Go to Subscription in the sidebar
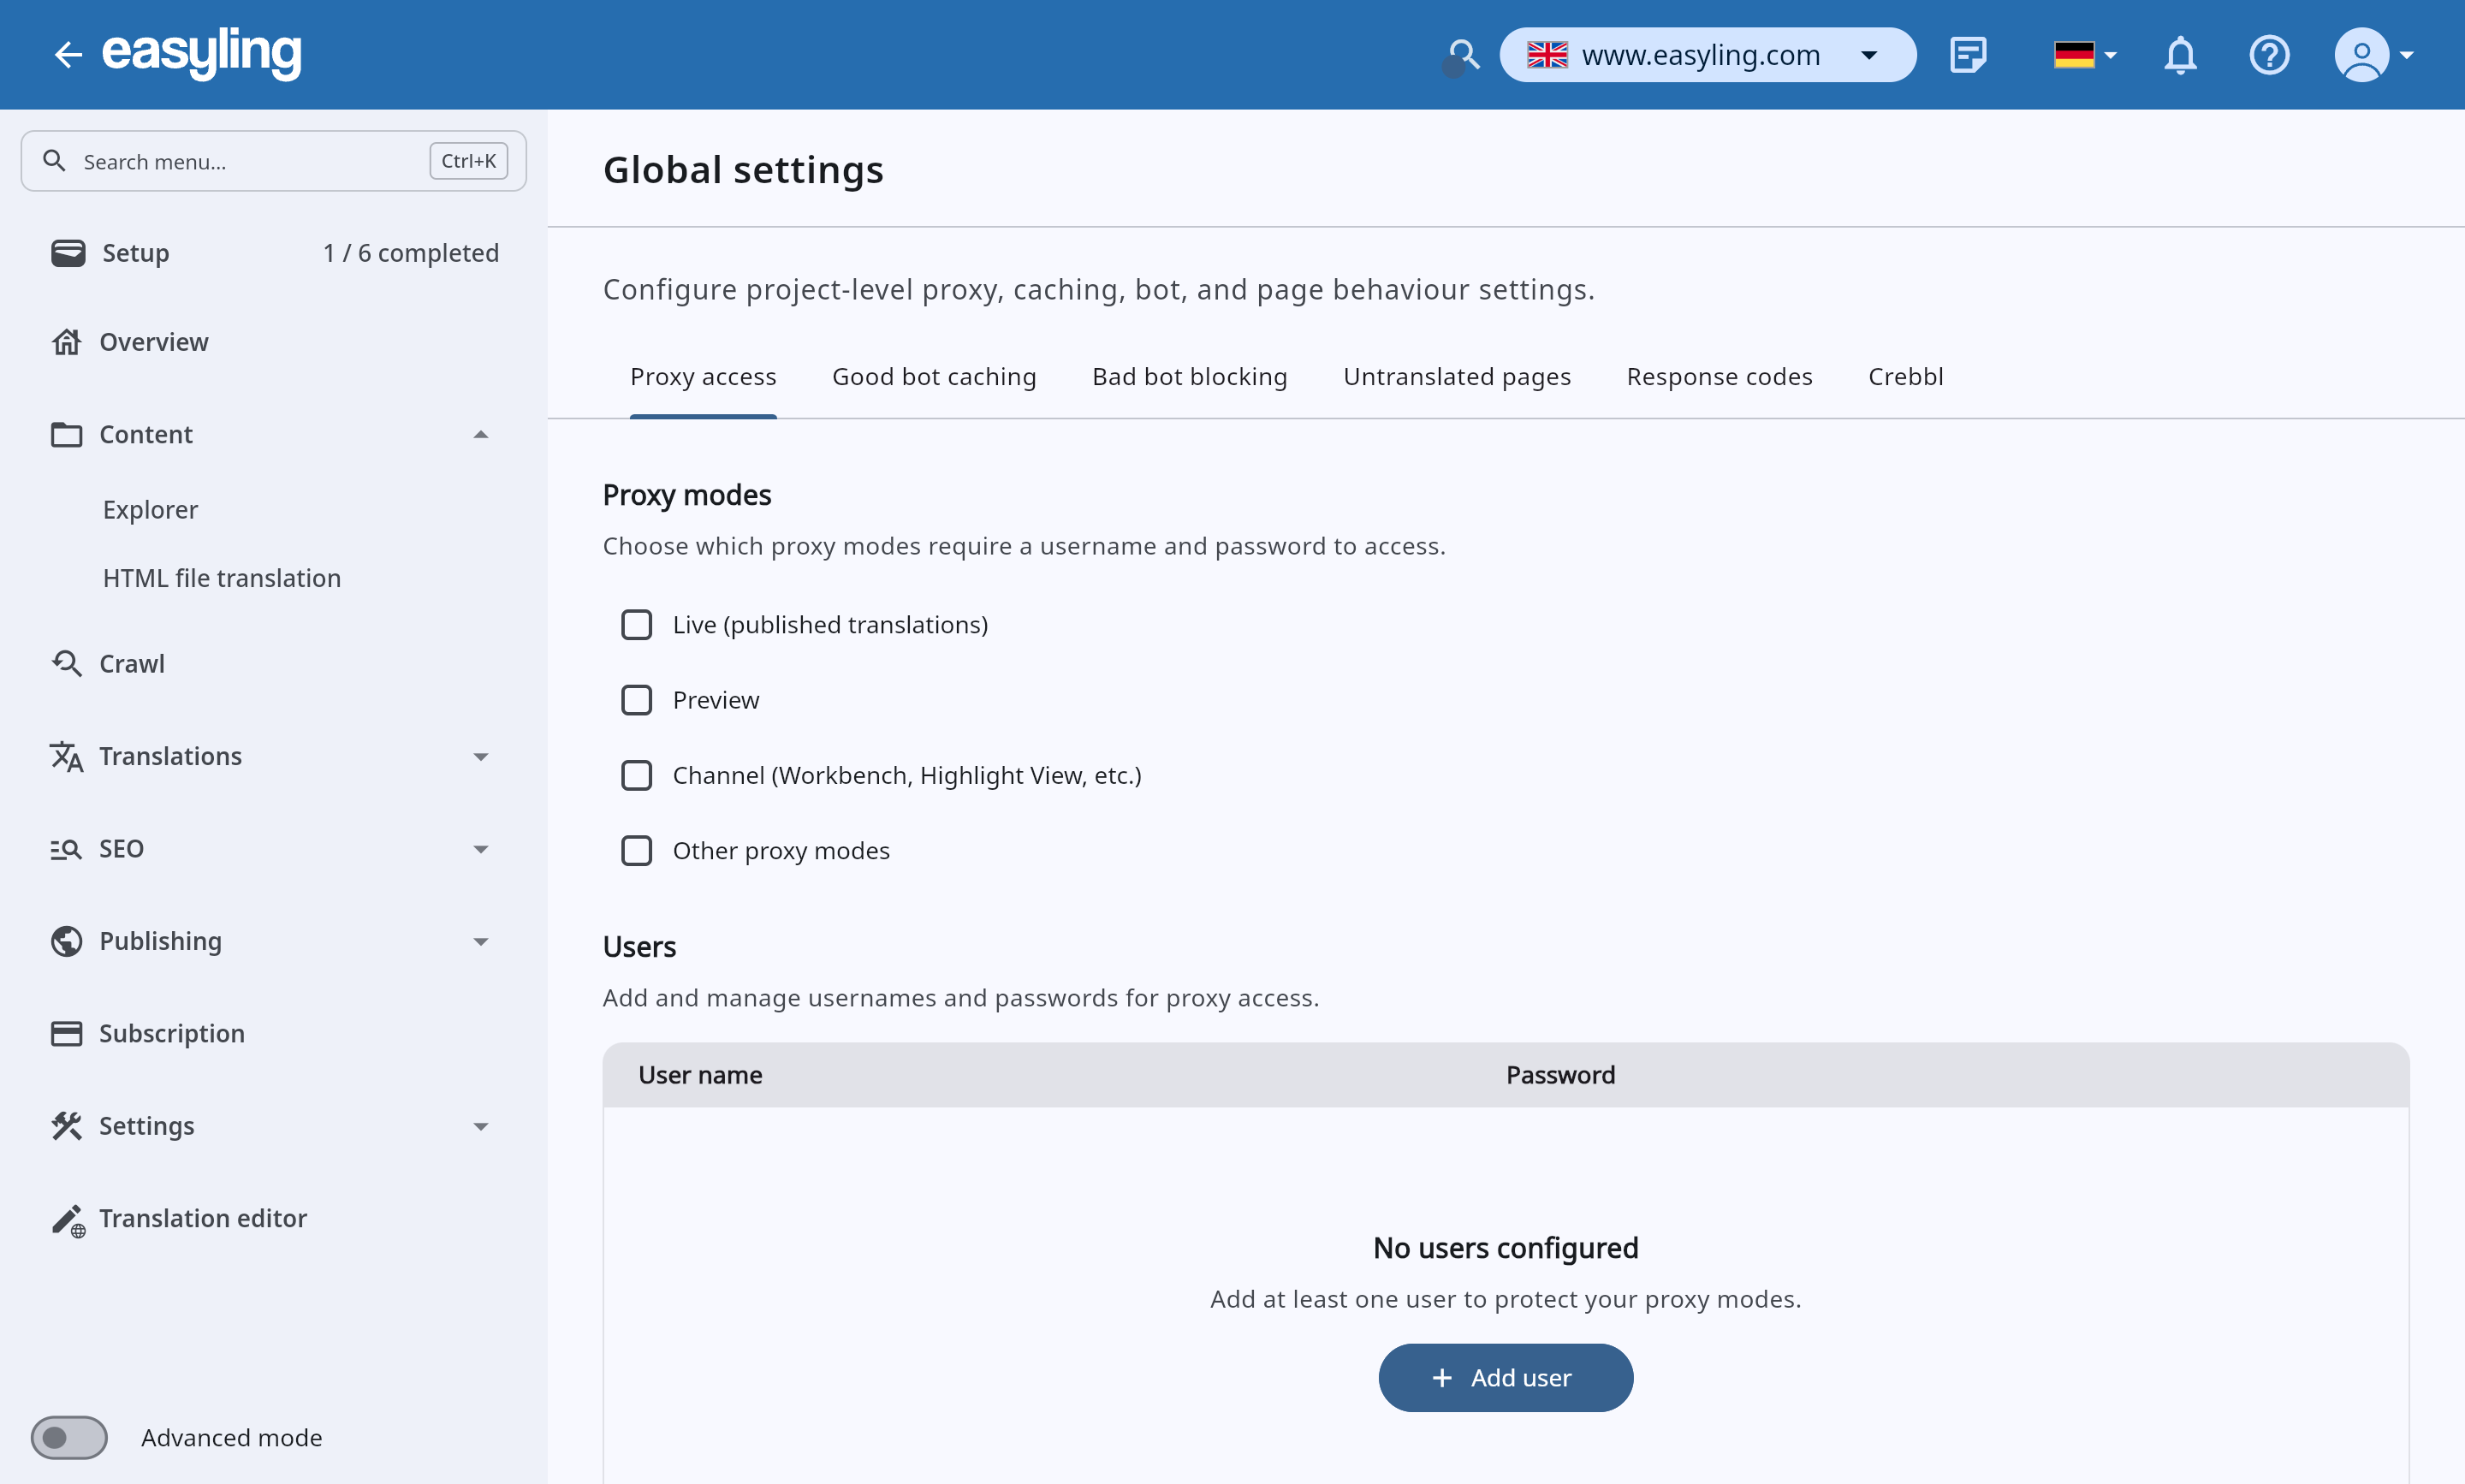The image size is (2465, 1484). click(x=171, y=1033)
